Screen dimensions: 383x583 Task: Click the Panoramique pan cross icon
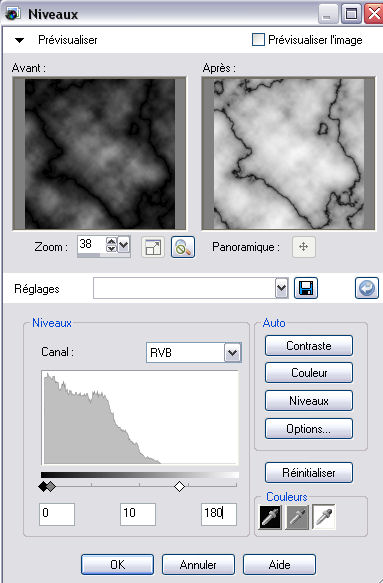303,247
